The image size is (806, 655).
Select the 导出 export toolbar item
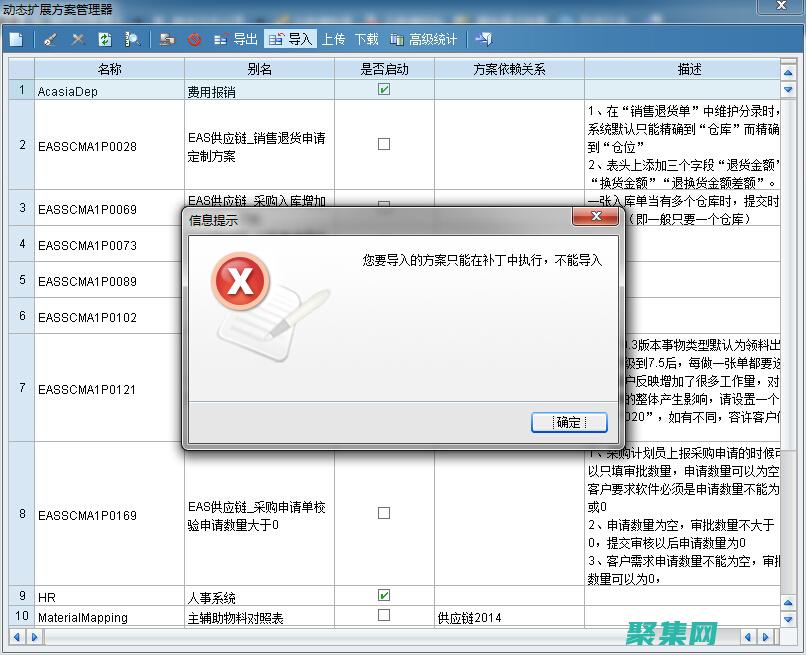click(240, 39)
